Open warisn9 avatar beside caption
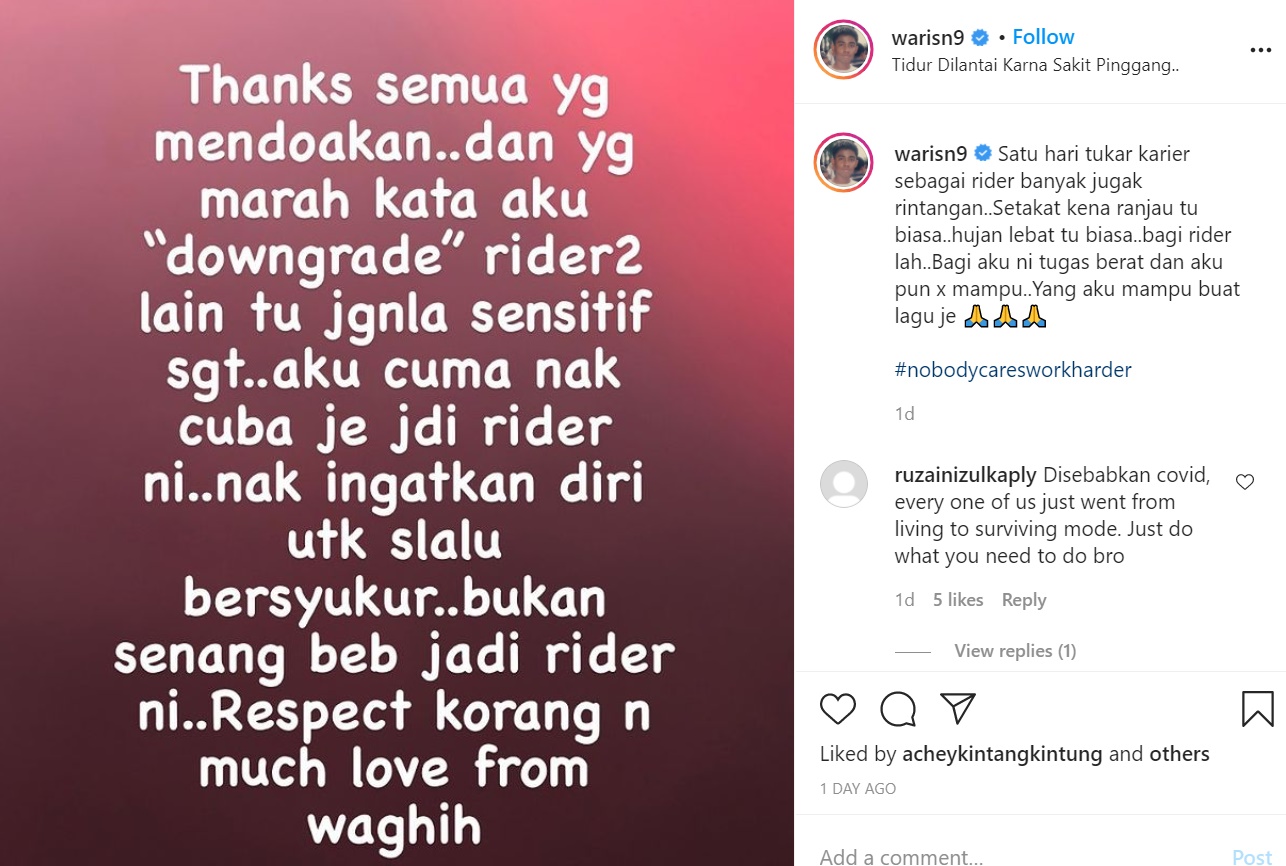 tap(844, 163)
